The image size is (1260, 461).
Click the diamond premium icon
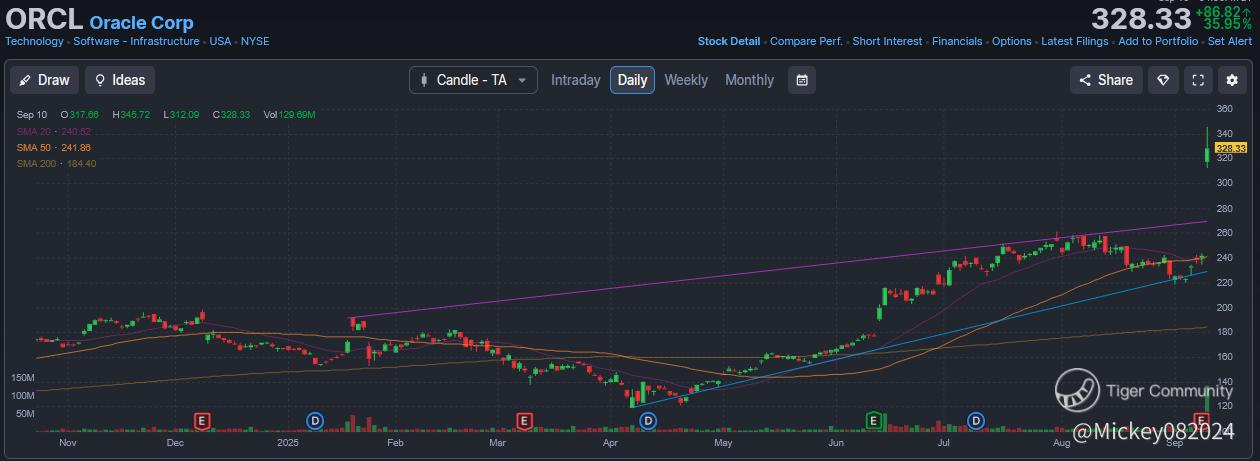click(x=1163, y=80)
